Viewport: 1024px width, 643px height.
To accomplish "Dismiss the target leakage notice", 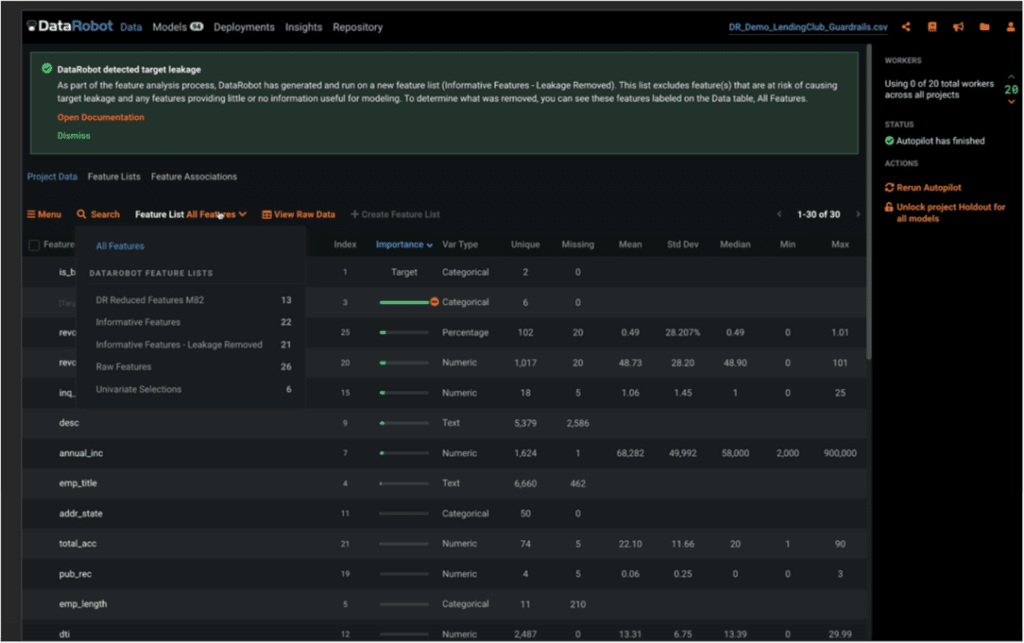I will tap(74, 135).
